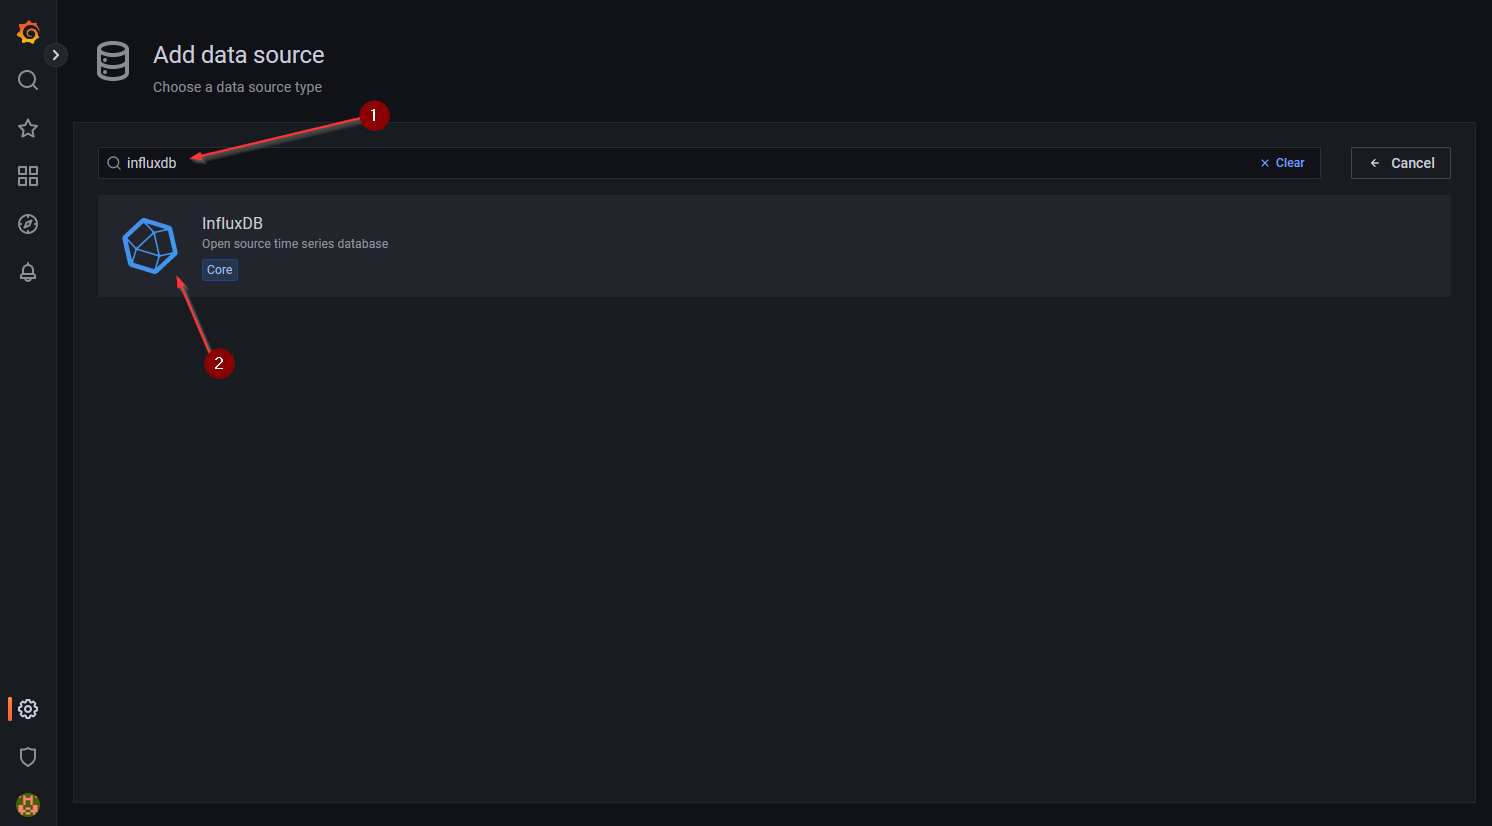Open Server Admin via the shield icon
The width and height of the screenshot is (1492, 826).
pyautogui.click(x=28, y=757)
